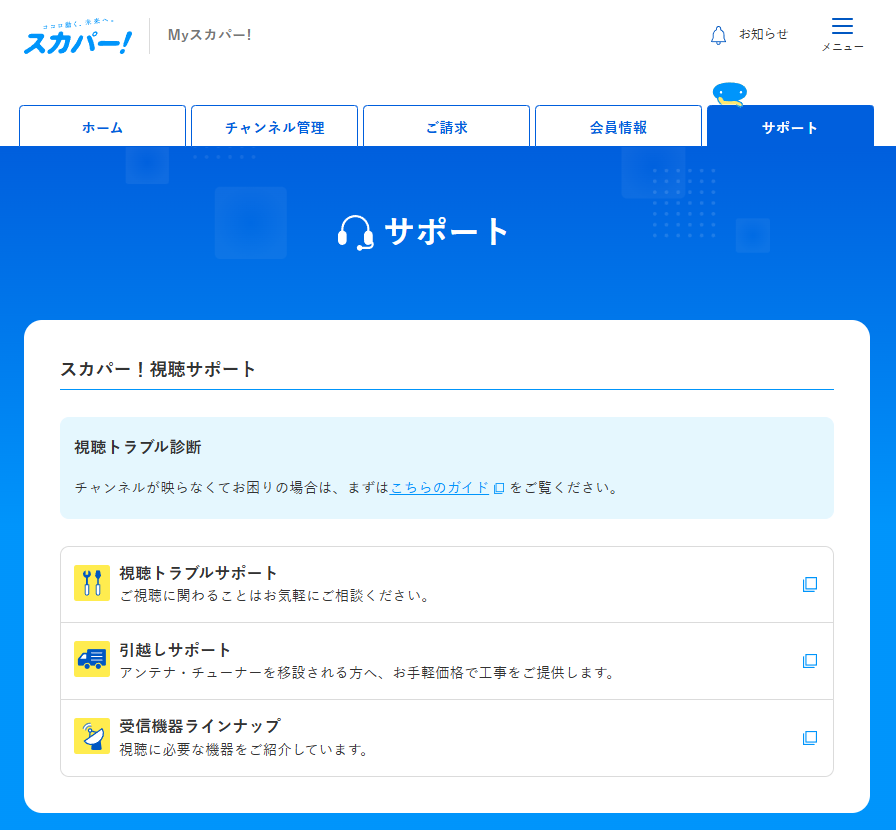Click the mascot character above サポート tab
Image resolution: width=896 pixels, height=830 pixels.
tap(729, 94)
